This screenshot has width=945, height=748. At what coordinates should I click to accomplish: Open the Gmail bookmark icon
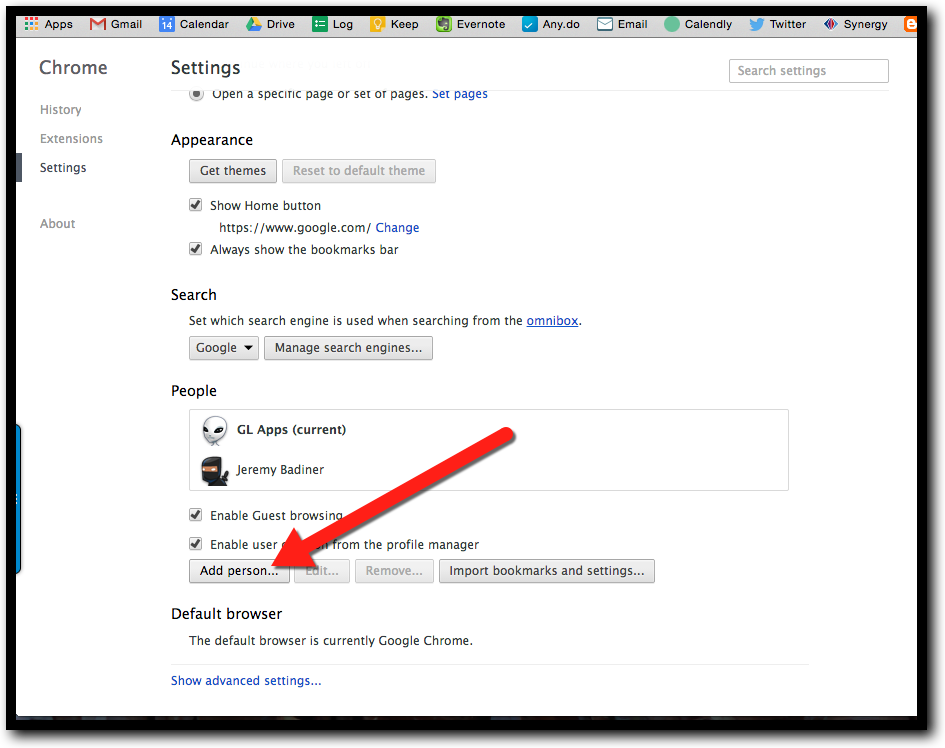click(97, 24)
